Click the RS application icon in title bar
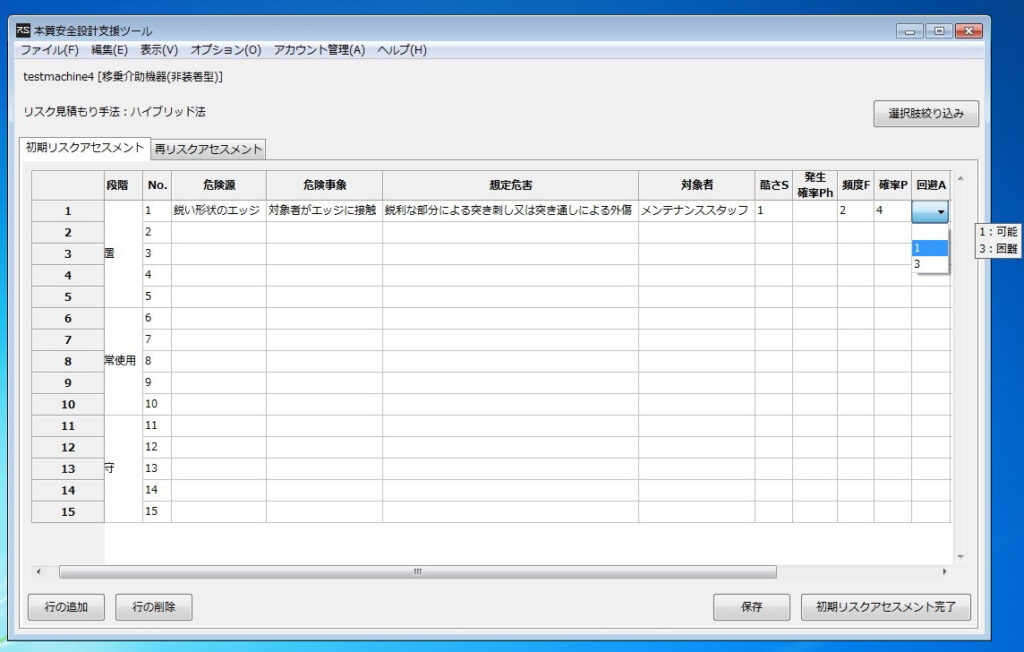This screenshot has height=652, width=1024. pyautogui.click(x=23, y=31)
